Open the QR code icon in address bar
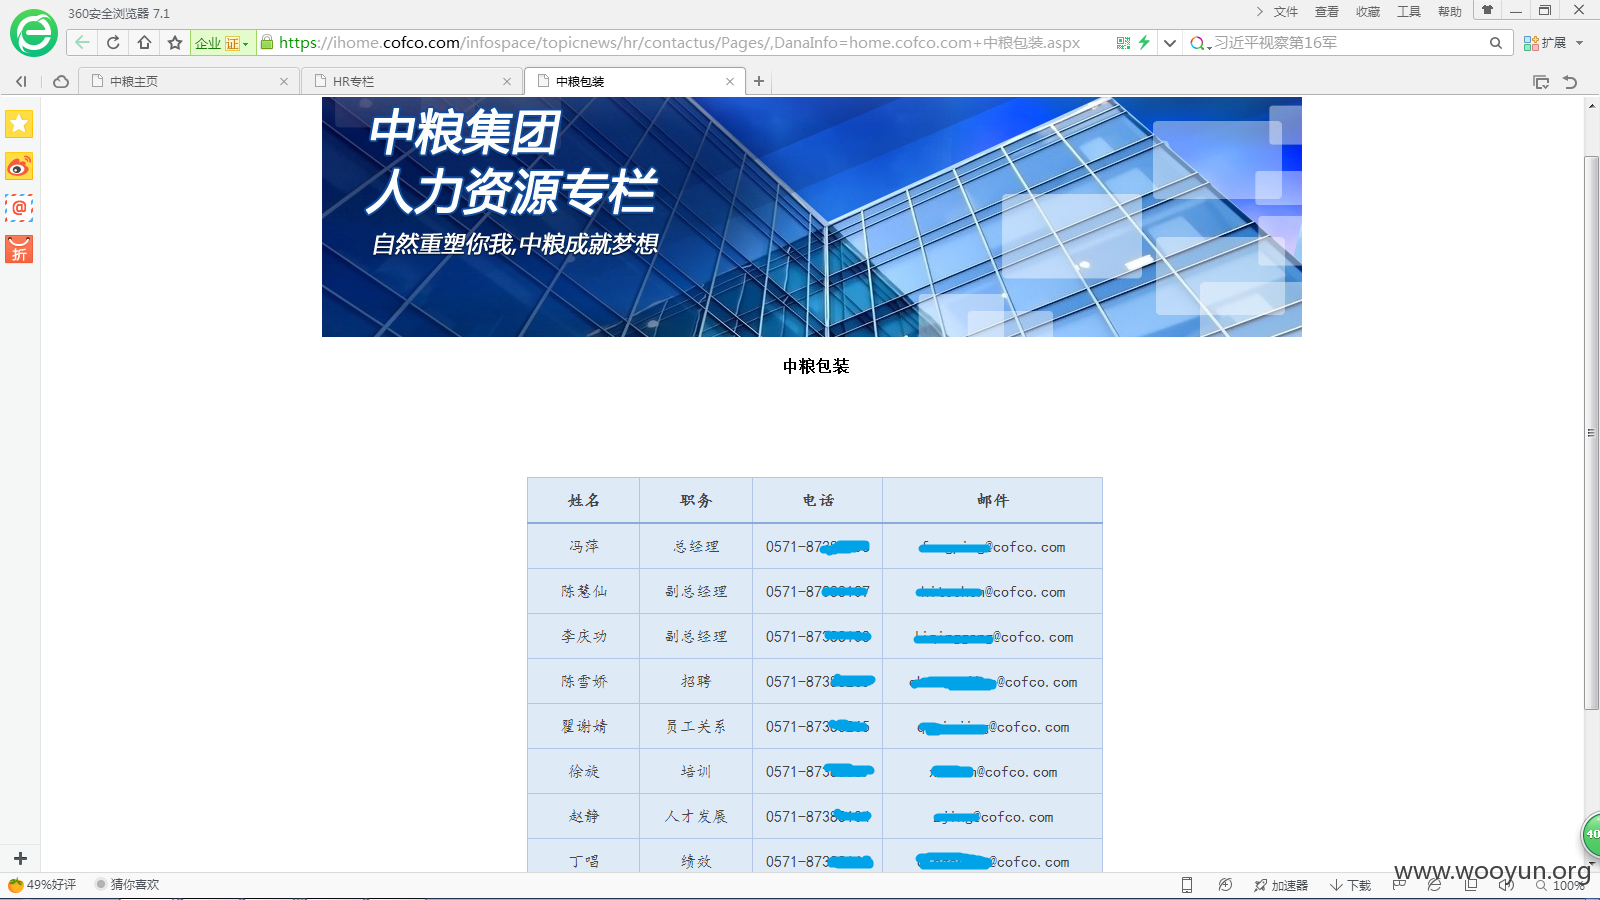The height and width of the screenshot is (900, 1600). (x=1123, y=43)
